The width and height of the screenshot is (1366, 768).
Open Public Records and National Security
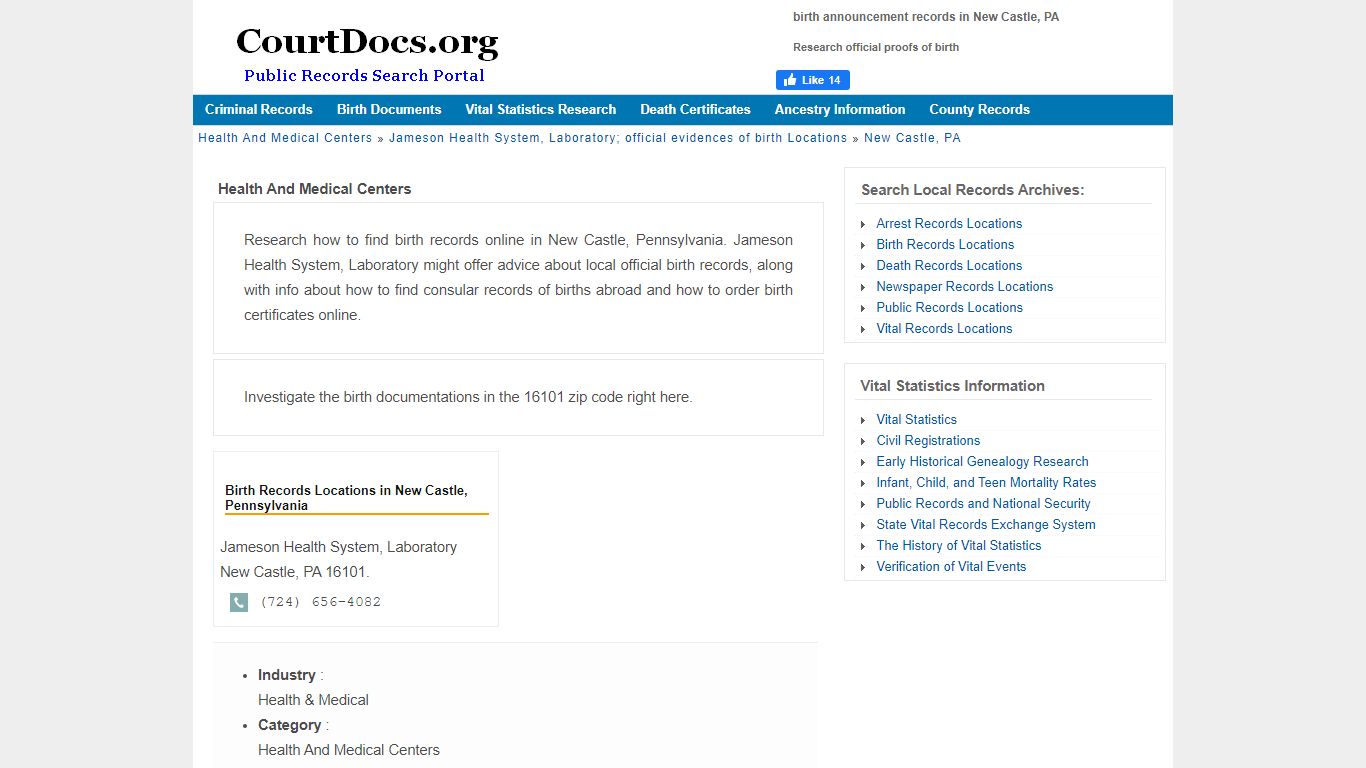[x=983, y=504]
